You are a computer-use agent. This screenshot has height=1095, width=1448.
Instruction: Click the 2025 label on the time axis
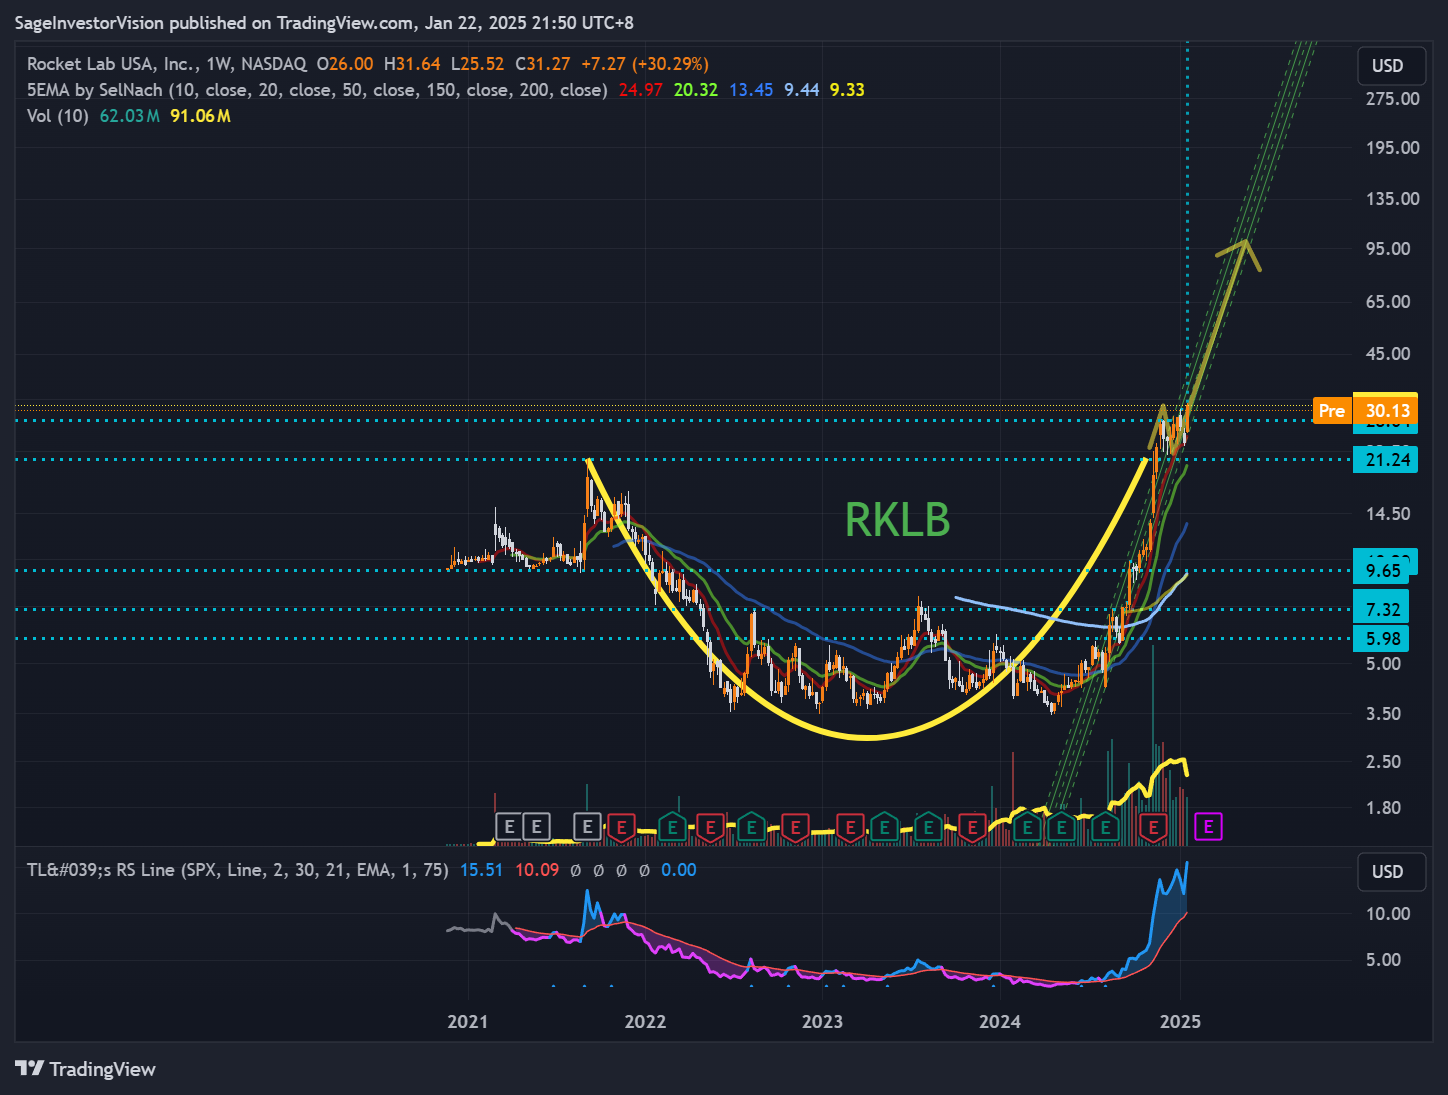(1180, 1021)
